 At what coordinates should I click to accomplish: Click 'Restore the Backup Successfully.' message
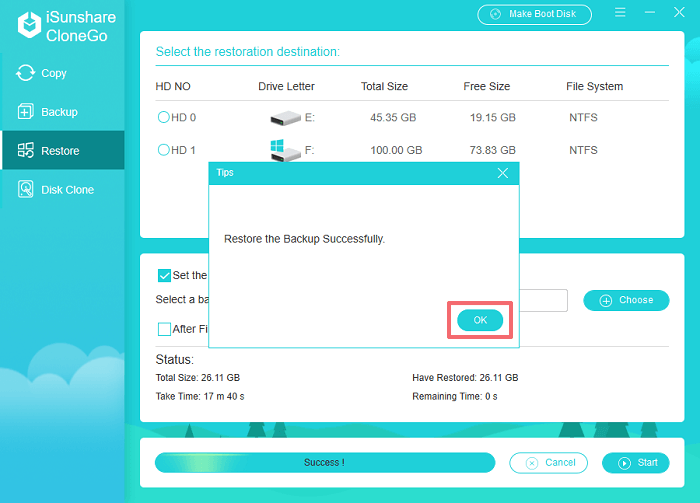tap(304, 239)
